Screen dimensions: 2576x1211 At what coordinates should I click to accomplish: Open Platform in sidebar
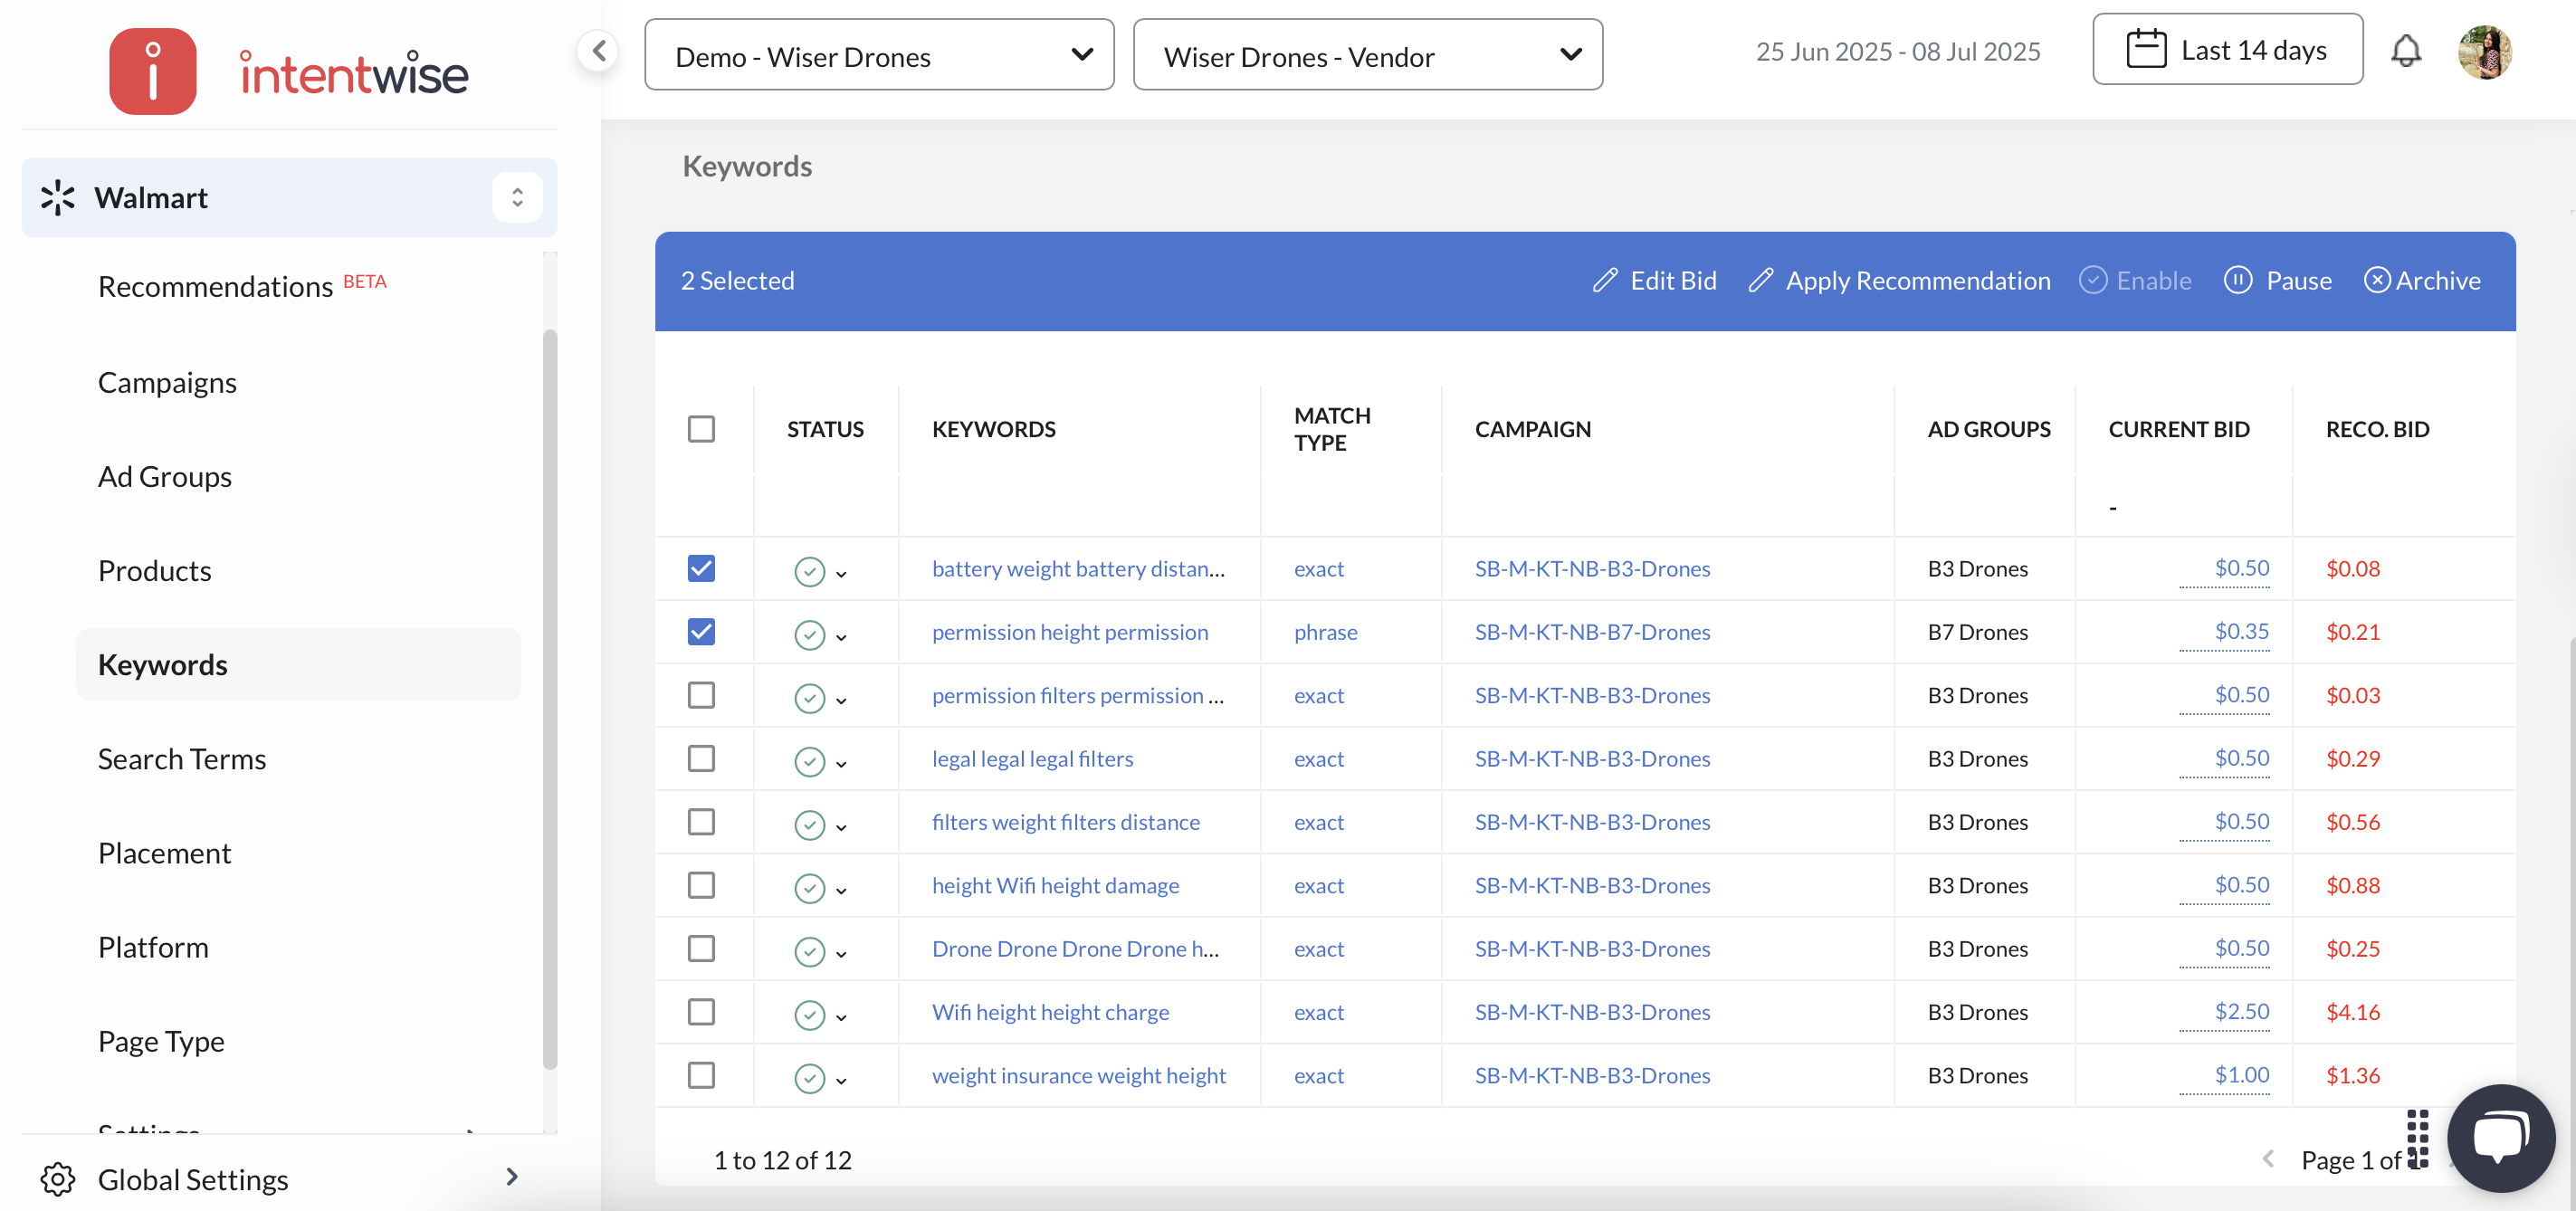point(153,947)
